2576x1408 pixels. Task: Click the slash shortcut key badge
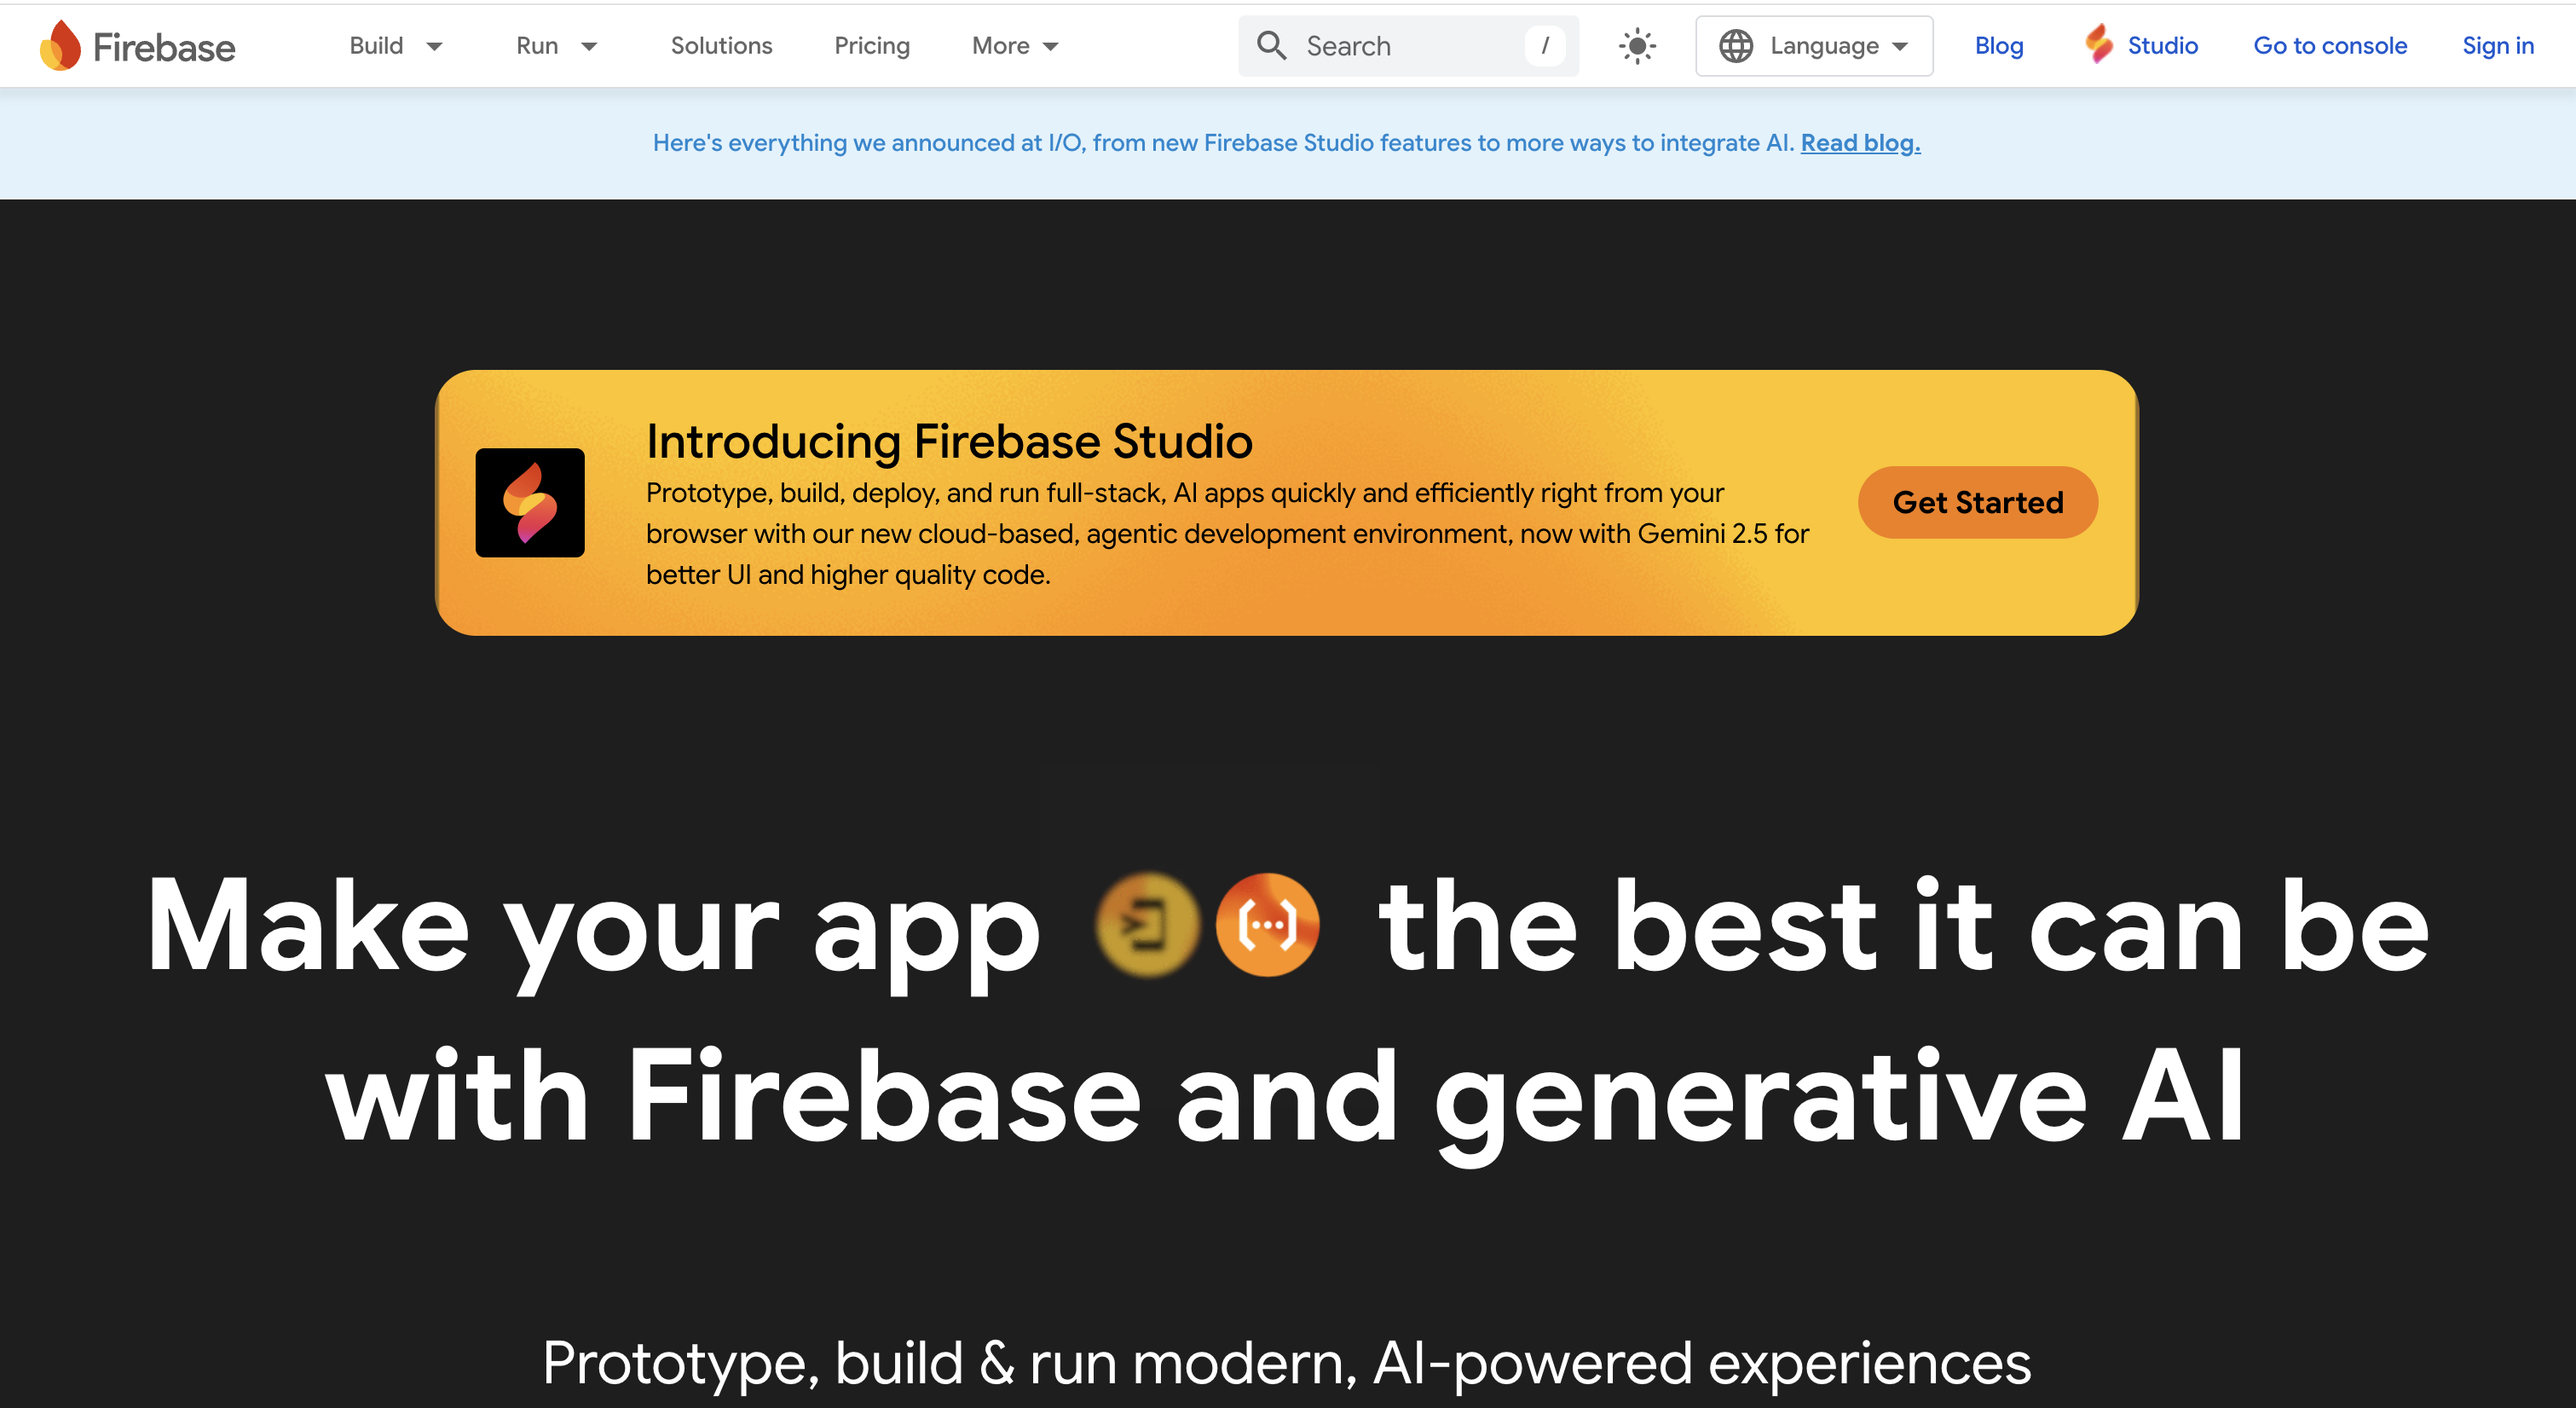pyautogui.click(x=1545, y=46)
